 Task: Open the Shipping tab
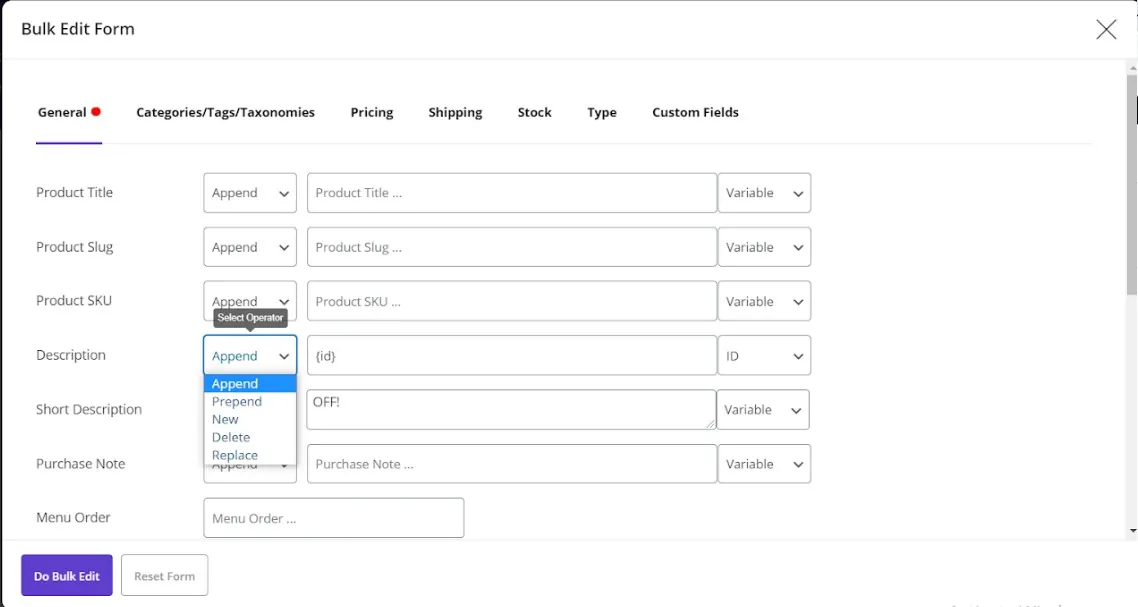455,112
